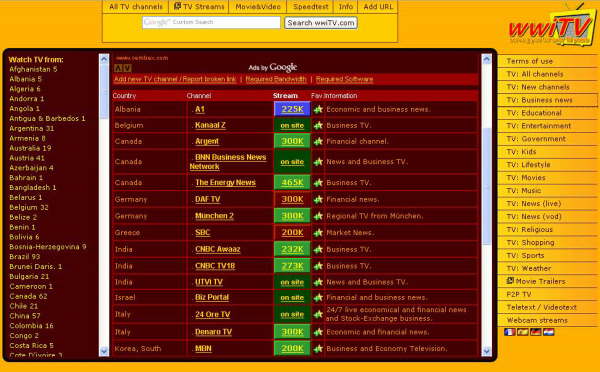This screenshot has width=600, height=372.
Task: Select Canada 62 in country list
Action: click(28, 296)
